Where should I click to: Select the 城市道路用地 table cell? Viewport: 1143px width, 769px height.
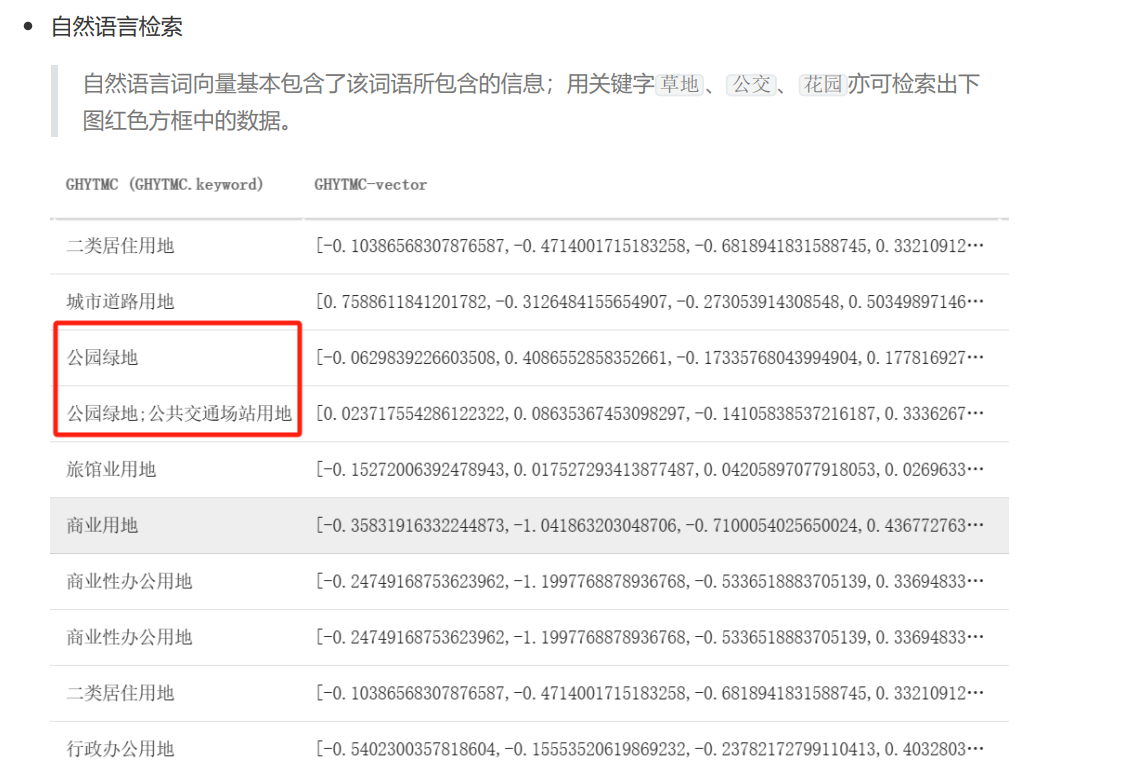coord(120,302)
